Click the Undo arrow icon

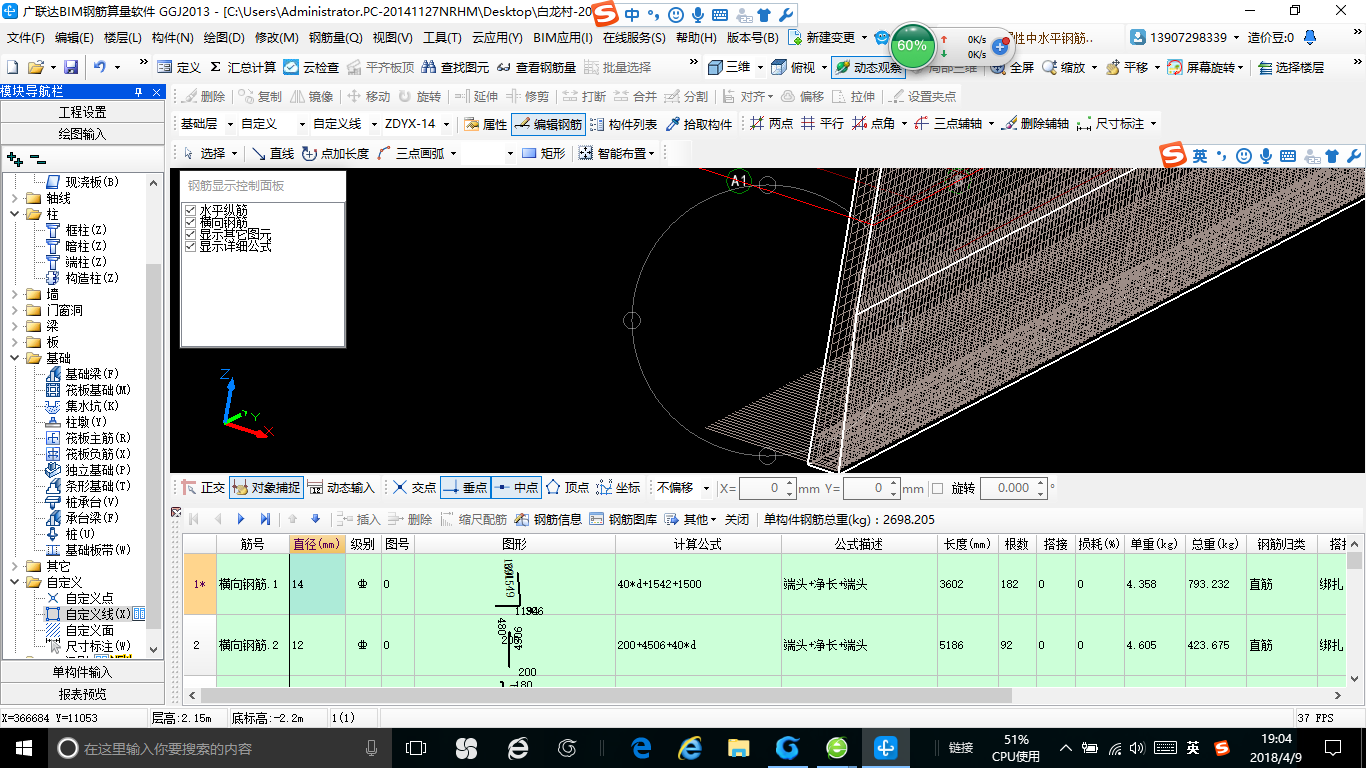(100, 67)
